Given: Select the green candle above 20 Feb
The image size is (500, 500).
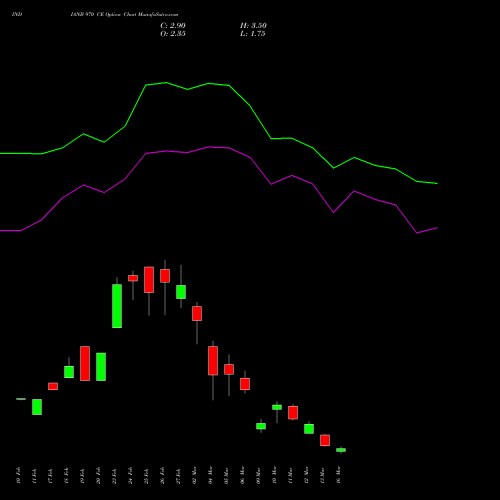Looking at the screenshot, I should [101, 367].
